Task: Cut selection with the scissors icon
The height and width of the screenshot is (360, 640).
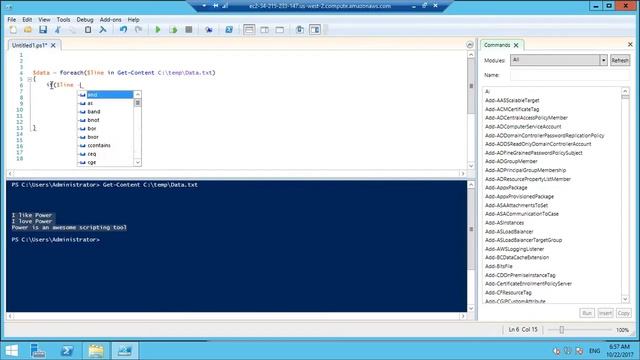Action: click(x=58, y=29)
